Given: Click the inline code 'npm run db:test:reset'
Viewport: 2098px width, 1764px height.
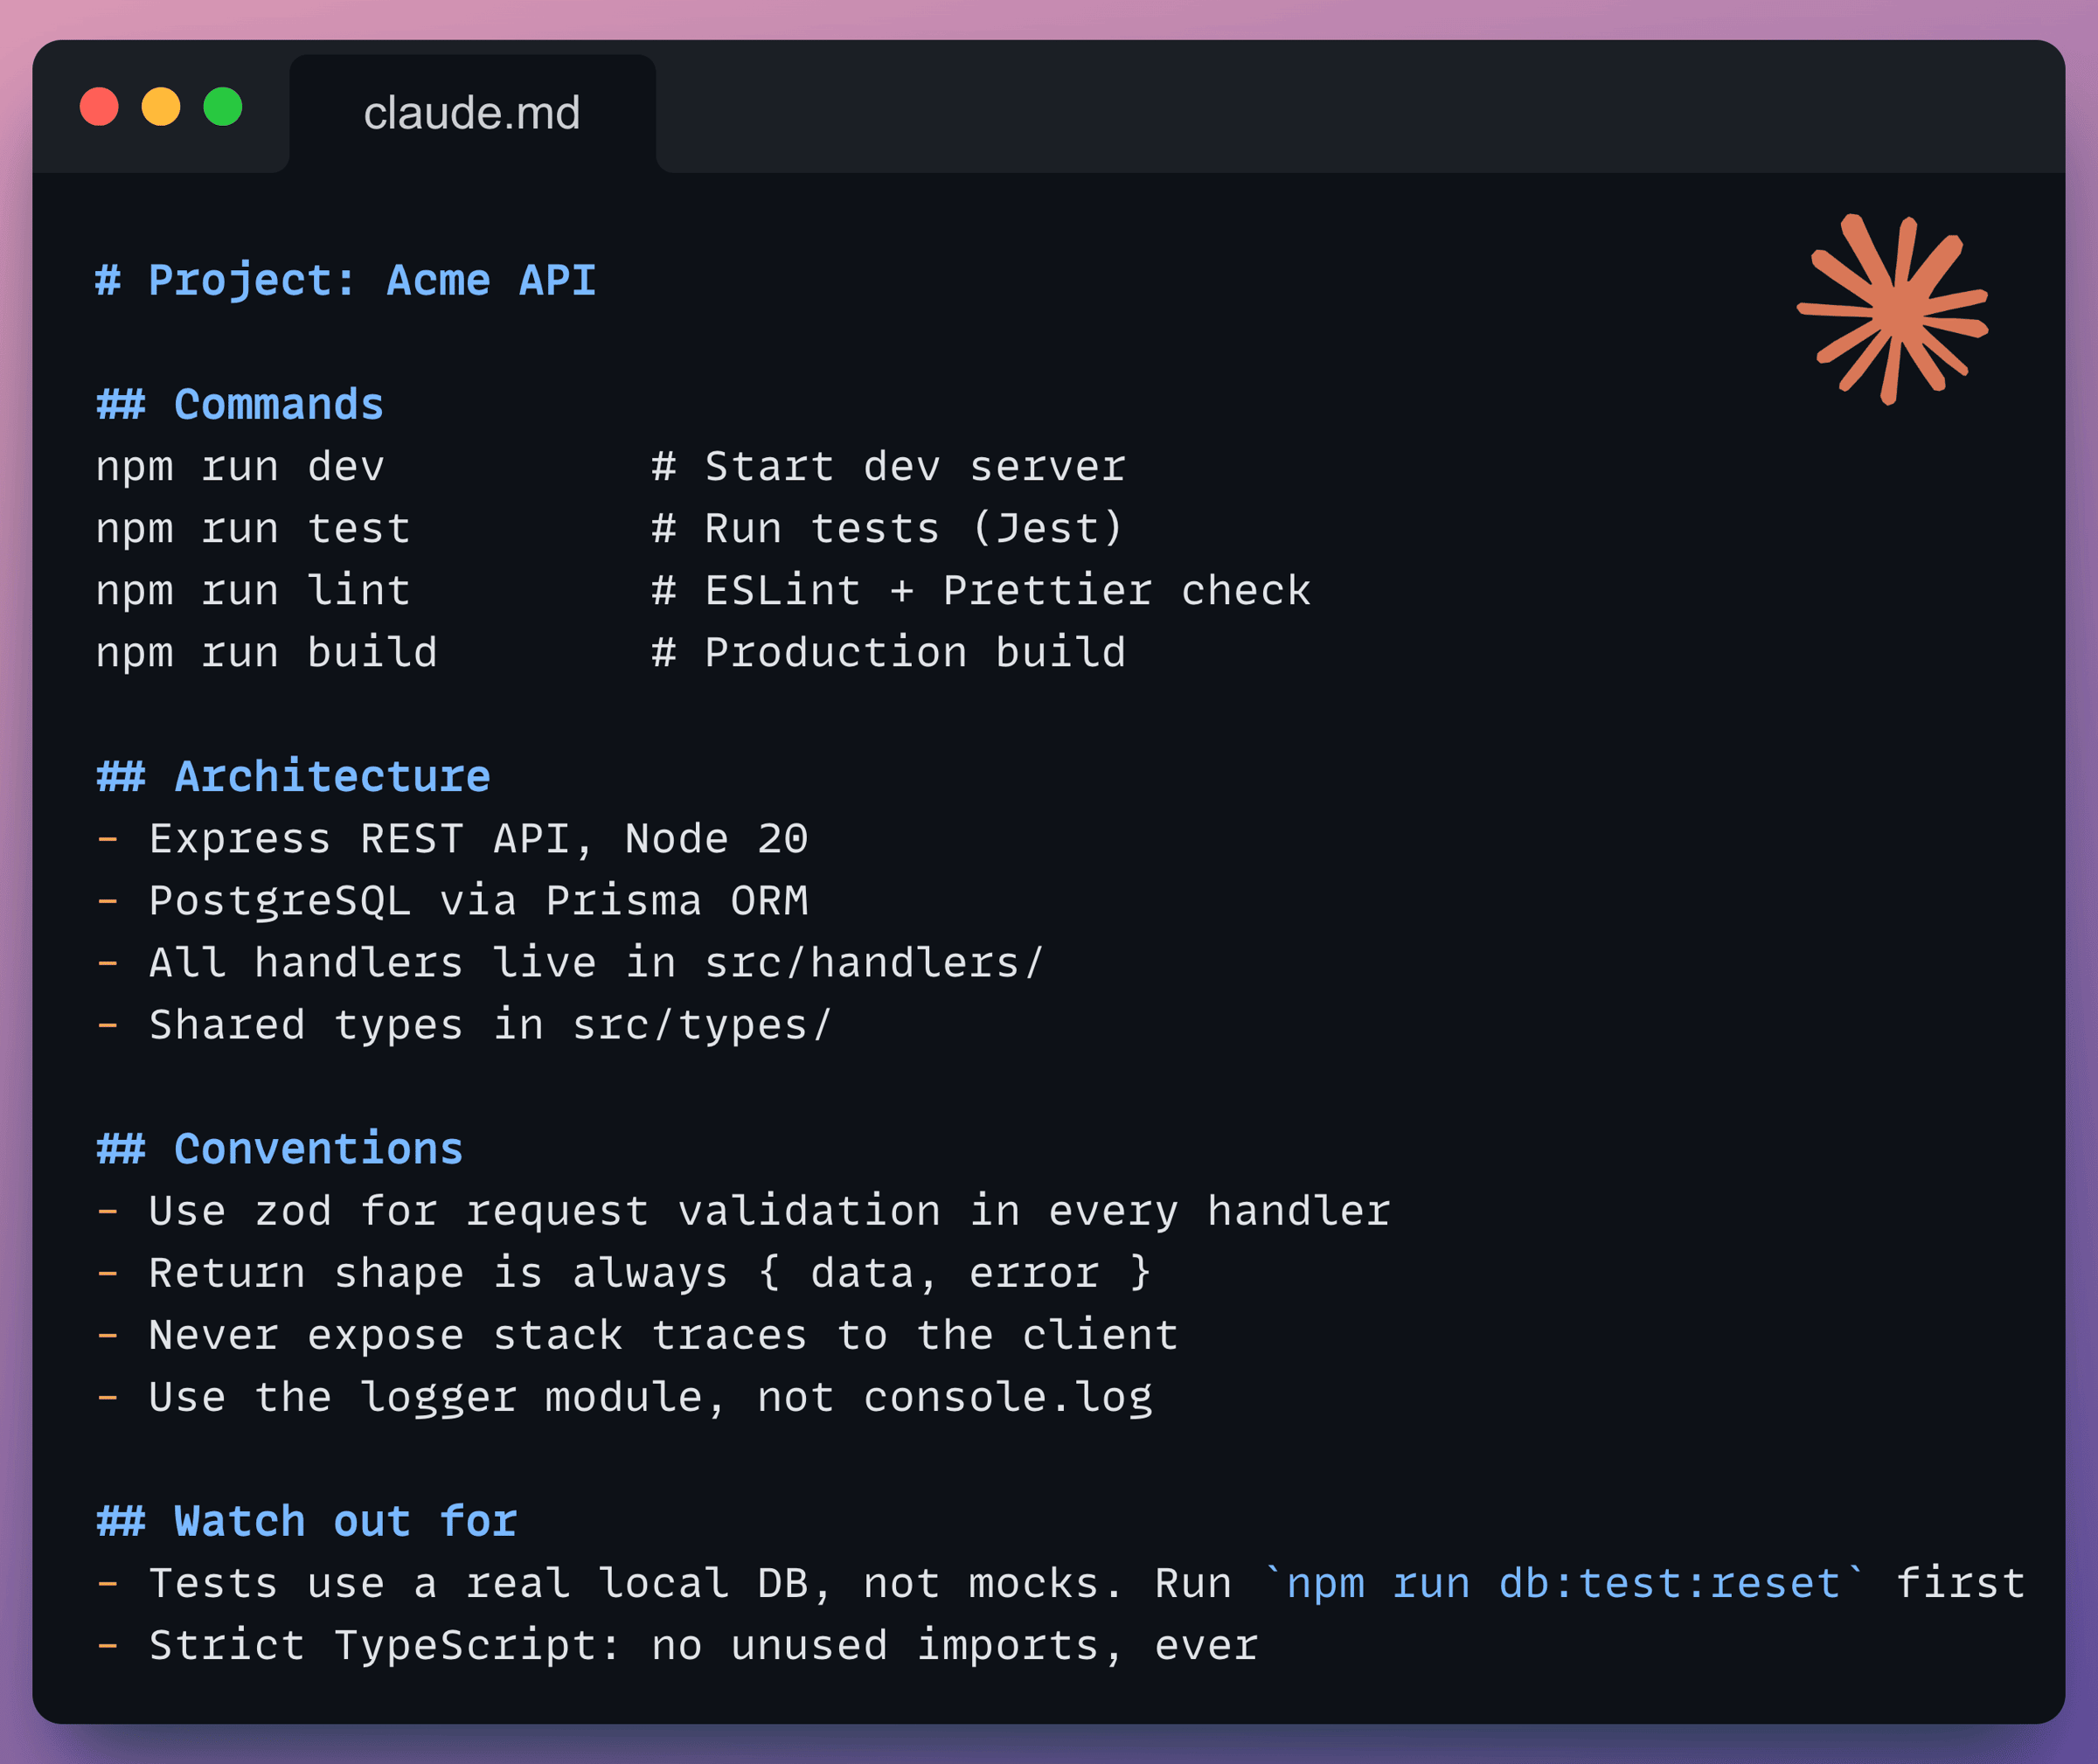Looking at the screenshot, I should coord(1564,1583).
